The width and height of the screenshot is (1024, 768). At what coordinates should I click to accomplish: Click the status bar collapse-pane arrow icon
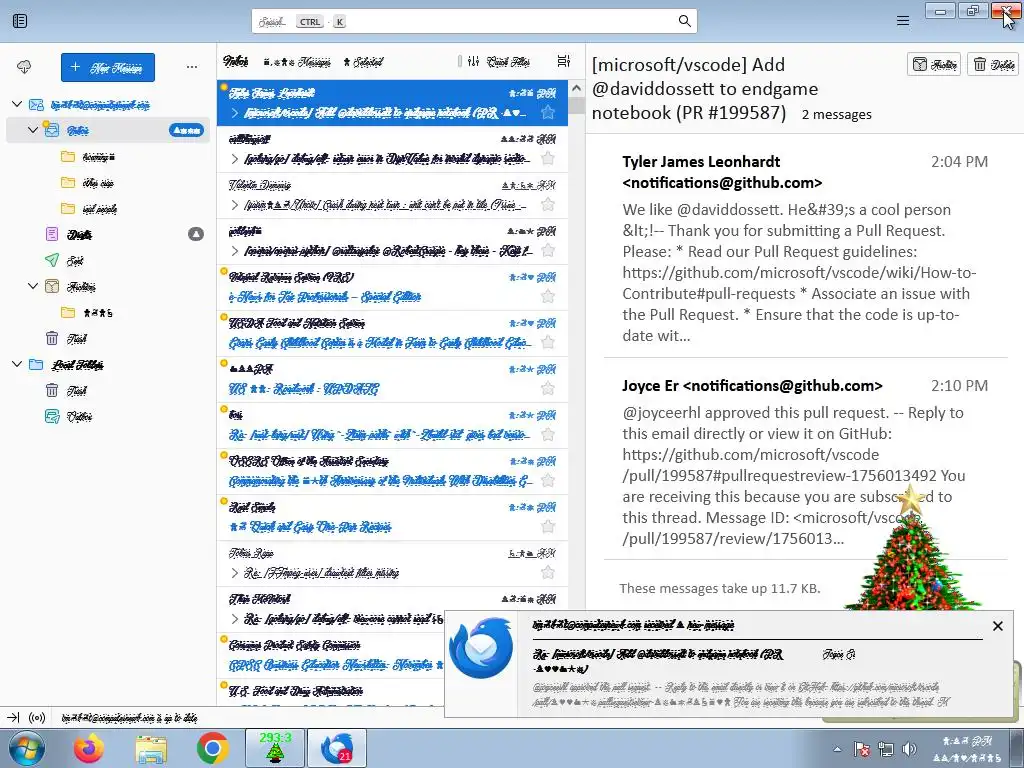coord(13,718)
